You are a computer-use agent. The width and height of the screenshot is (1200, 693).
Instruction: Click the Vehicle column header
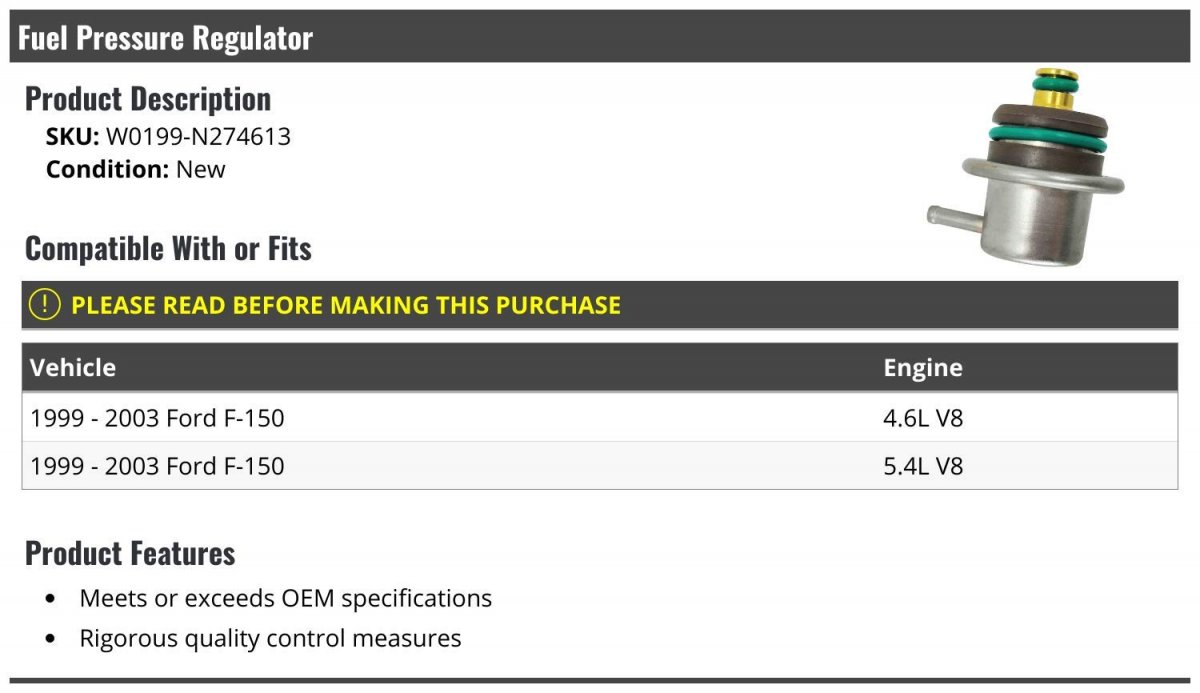tap(73, 367)
